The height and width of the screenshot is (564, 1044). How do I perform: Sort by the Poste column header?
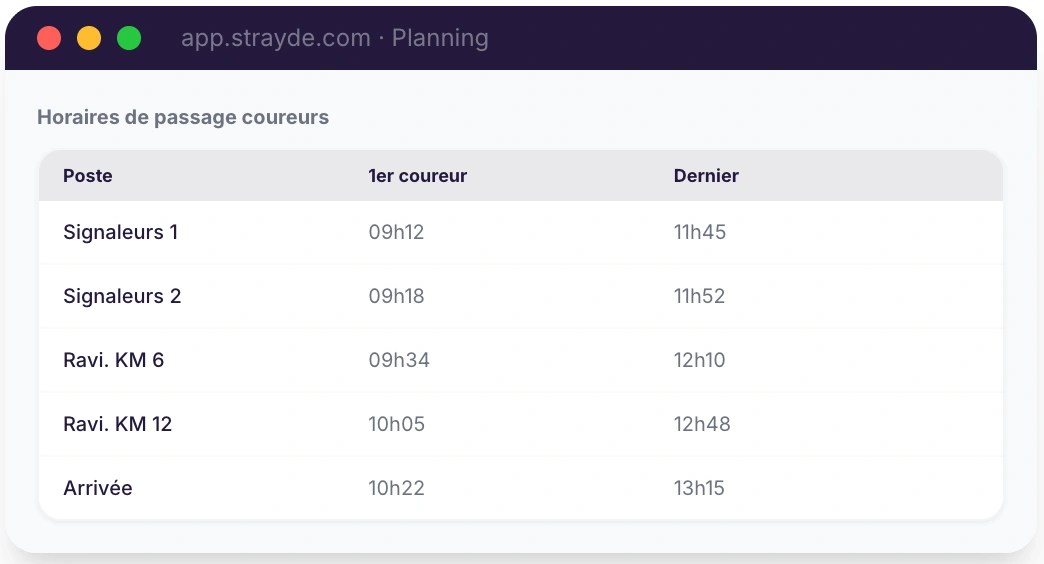[x=88, y=176]
